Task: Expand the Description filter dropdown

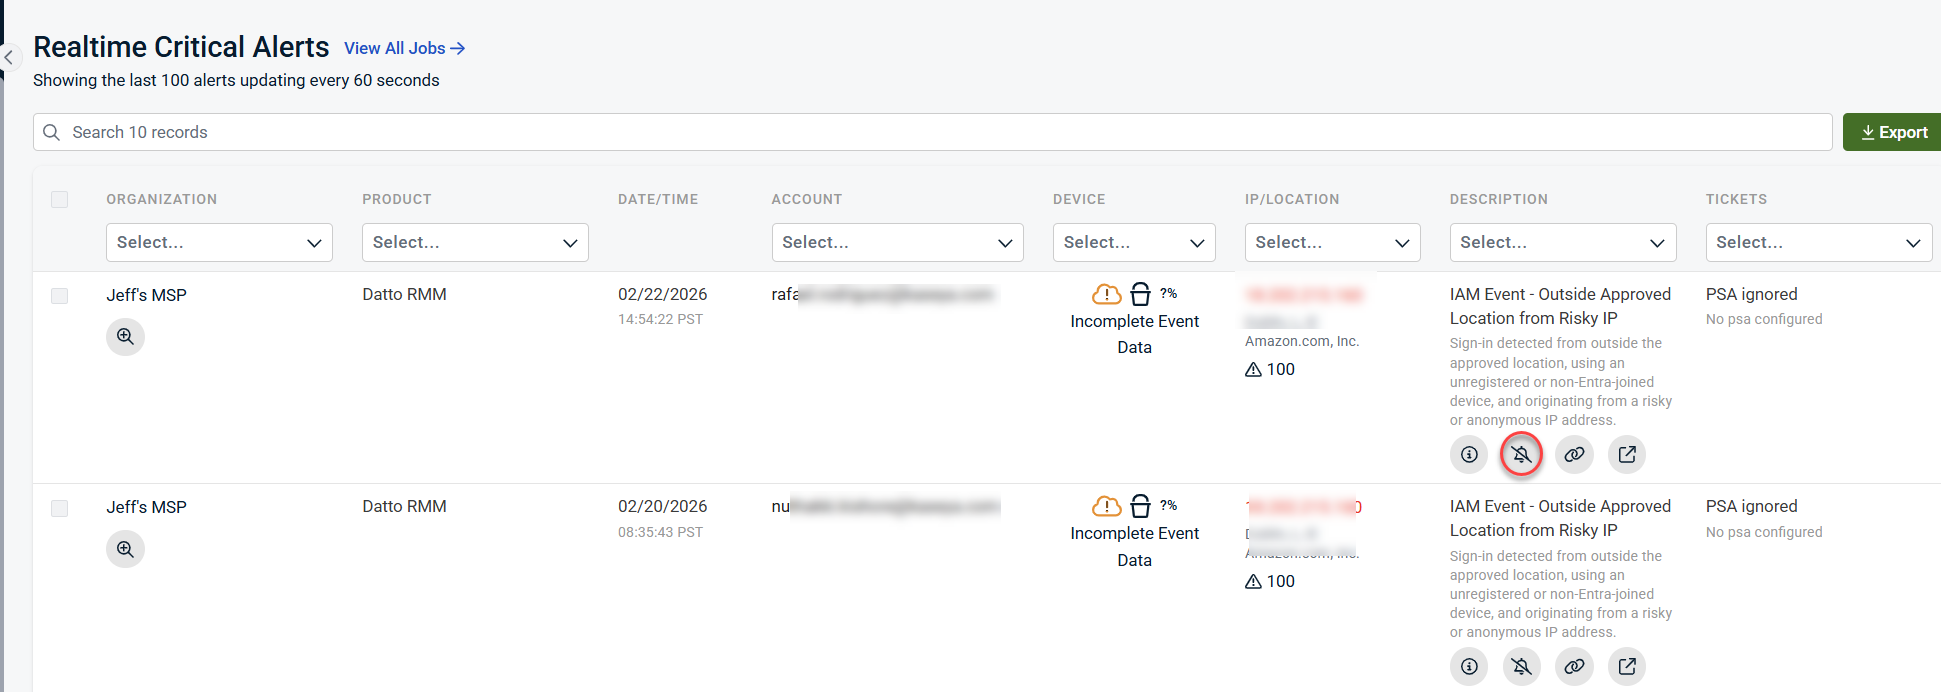Action: [1562, 243]
